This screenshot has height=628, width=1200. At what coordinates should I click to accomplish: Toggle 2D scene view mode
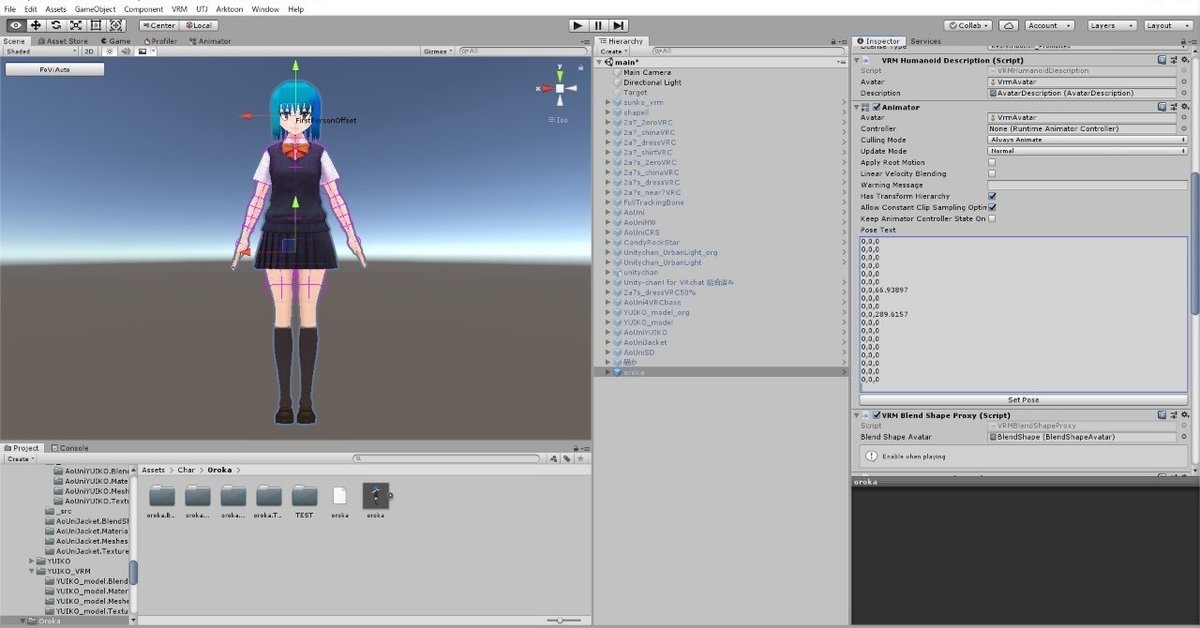88,50
